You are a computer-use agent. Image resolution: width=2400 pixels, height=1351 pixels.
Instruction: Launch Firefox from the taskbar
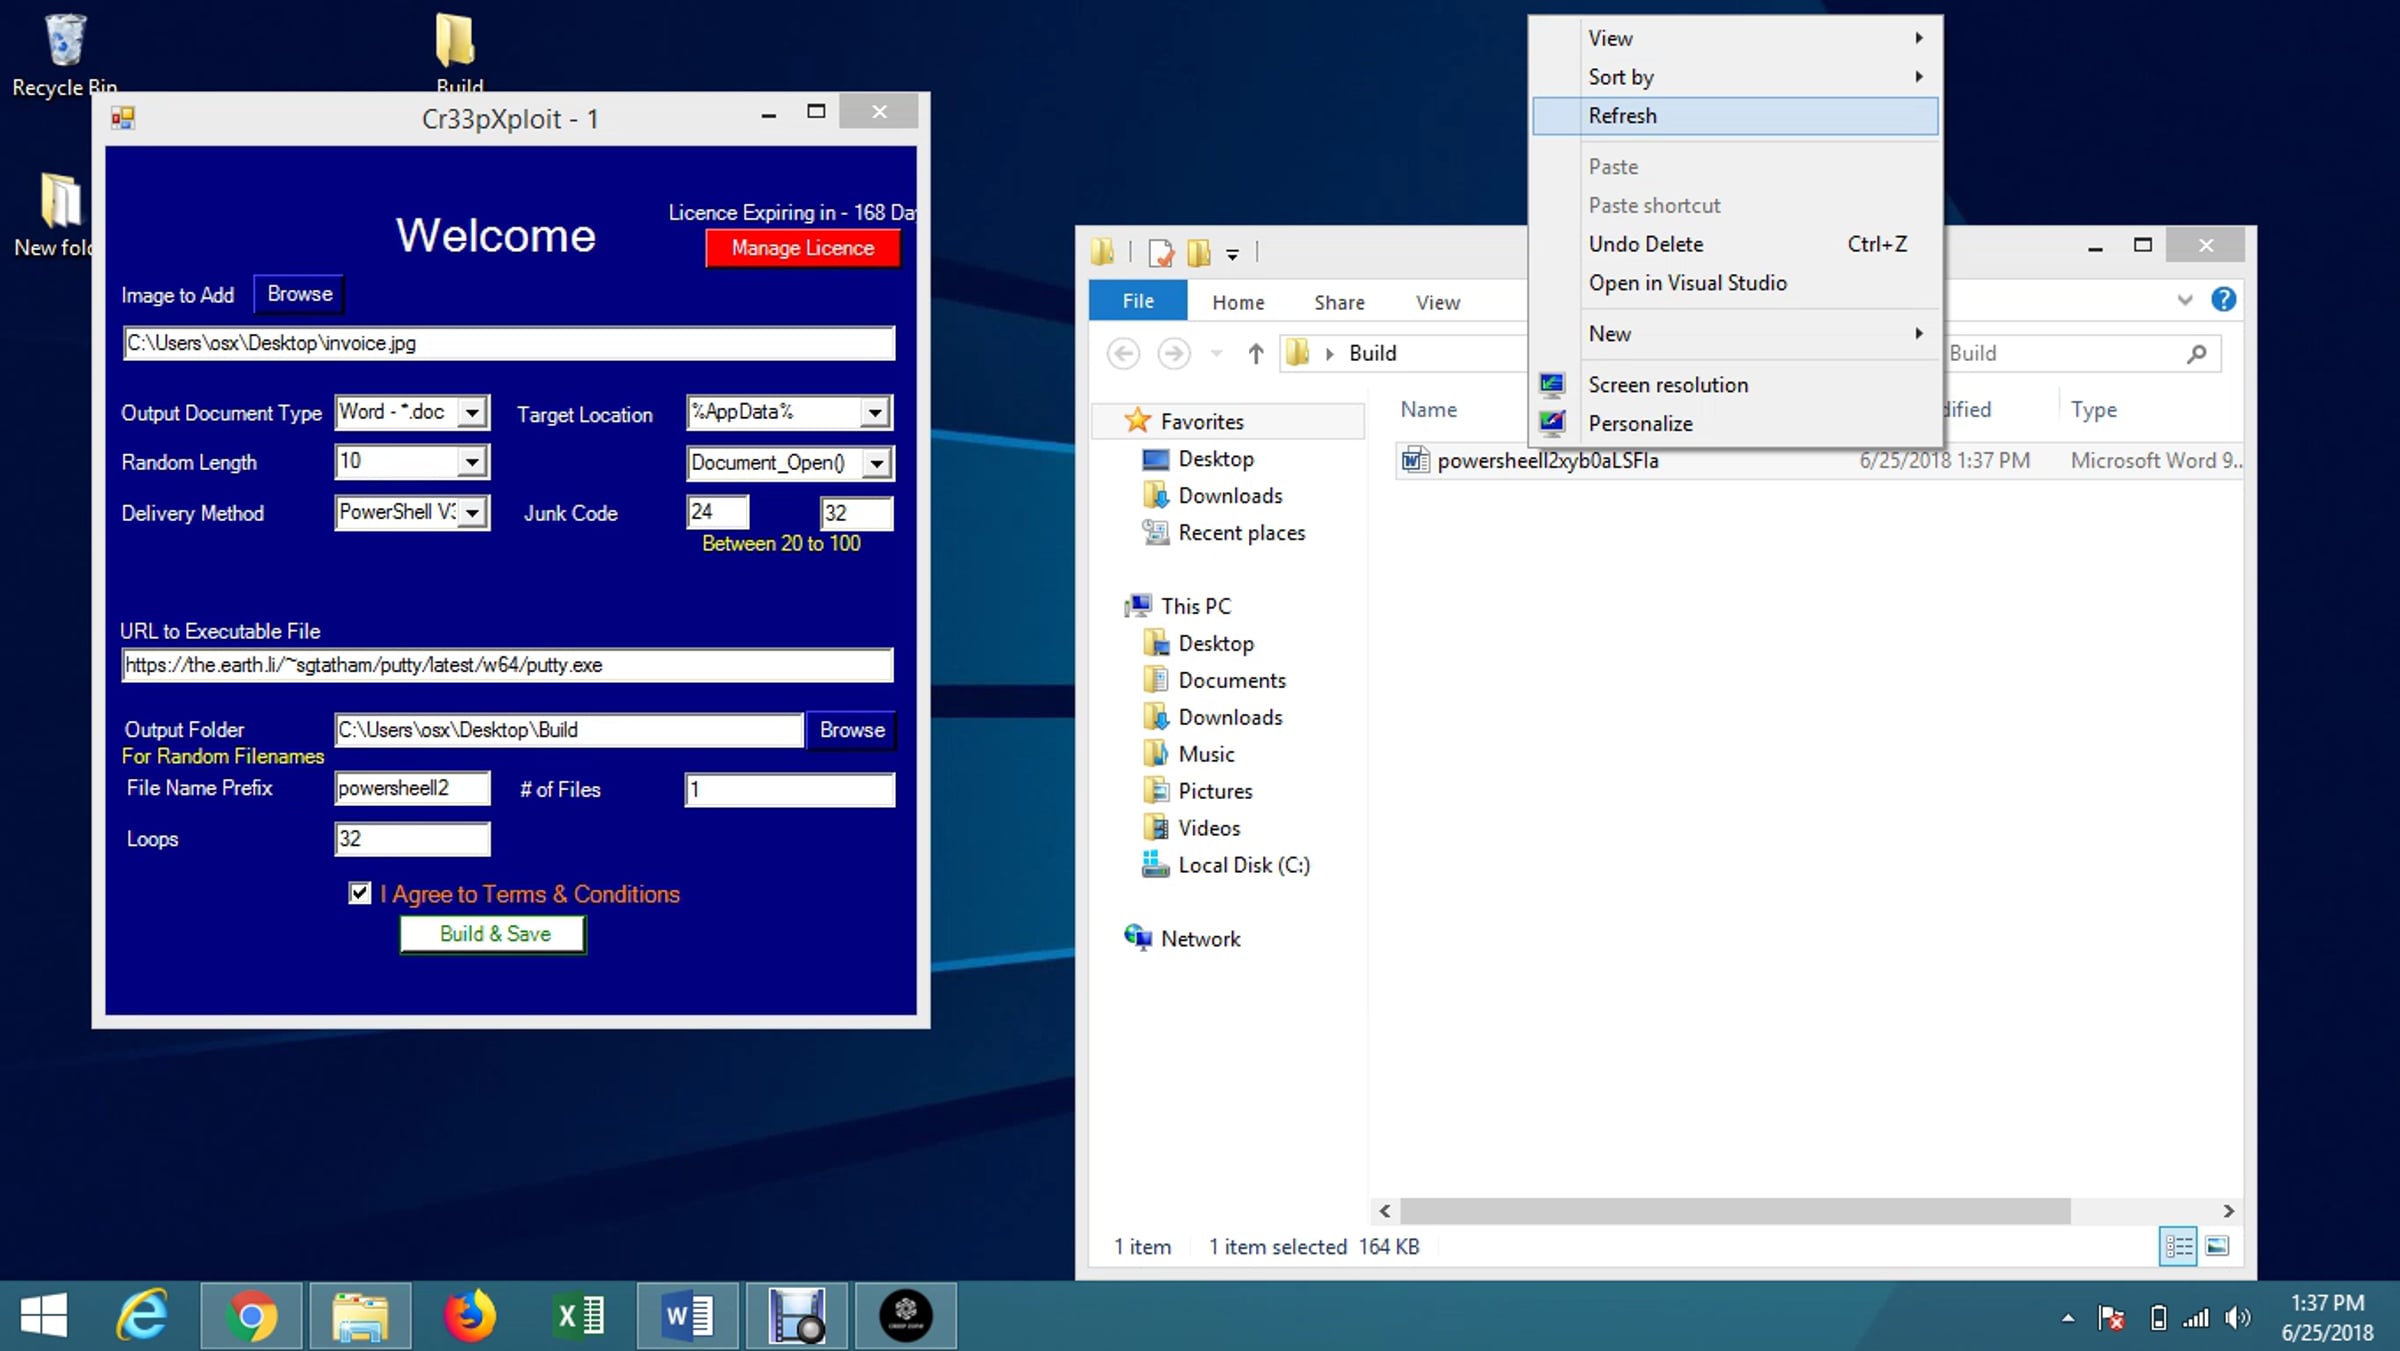tap(470, 1316)
